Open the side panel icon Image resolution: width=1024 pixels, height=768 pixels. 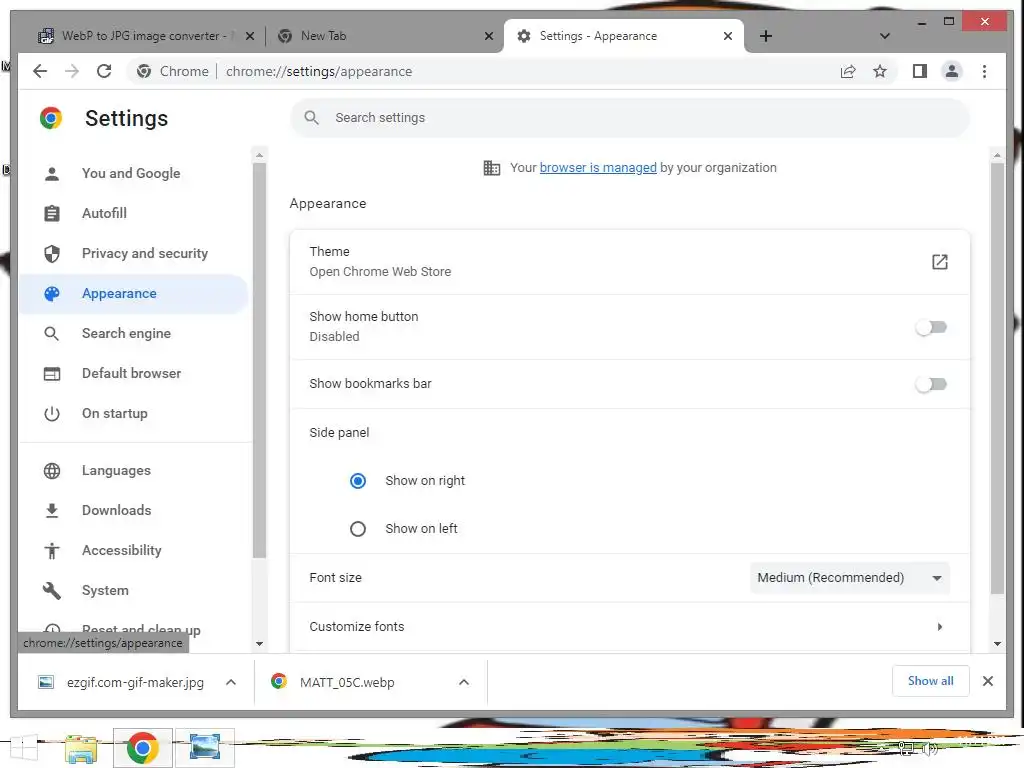[920, 71]
